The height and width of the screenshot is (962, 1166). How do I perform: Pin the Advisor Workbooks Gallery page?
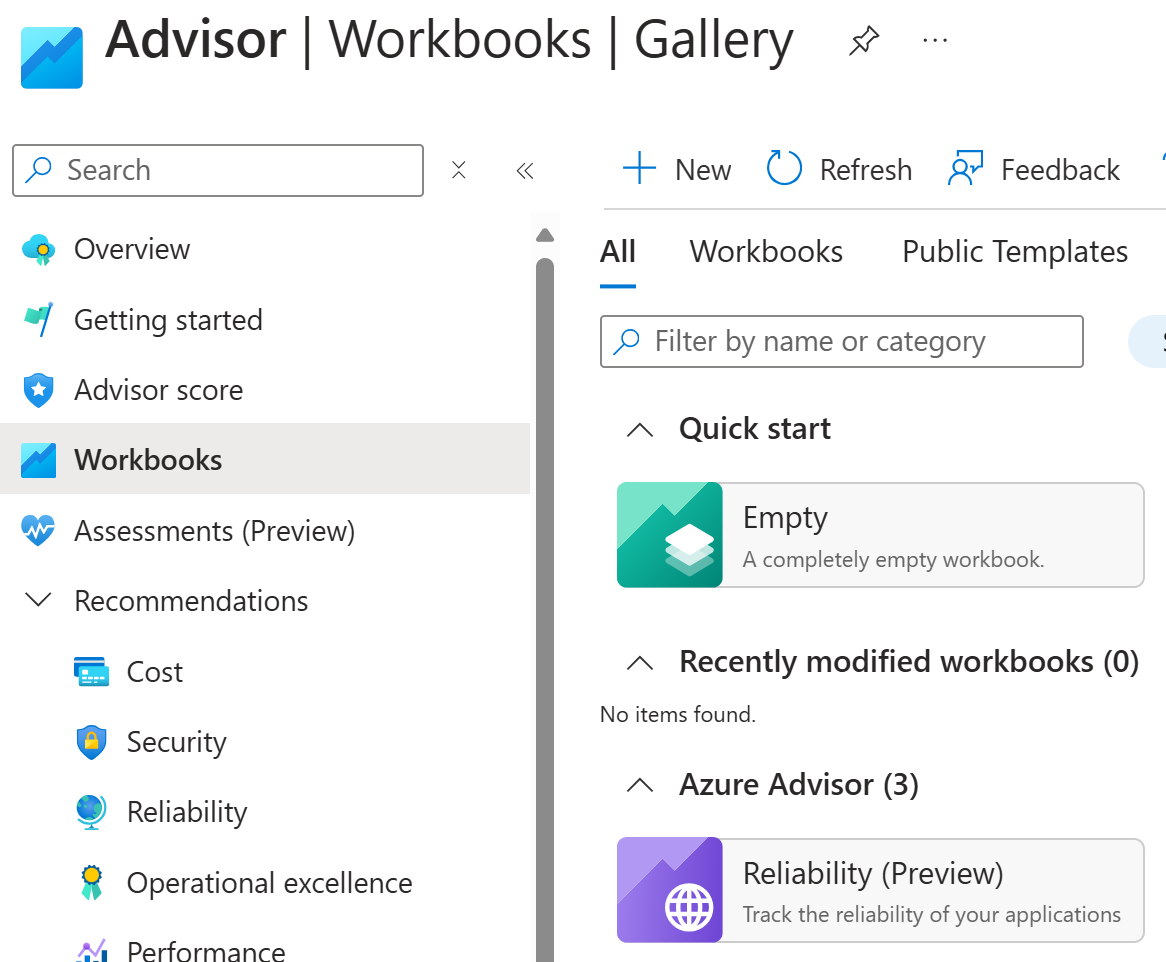click(864, 40)
